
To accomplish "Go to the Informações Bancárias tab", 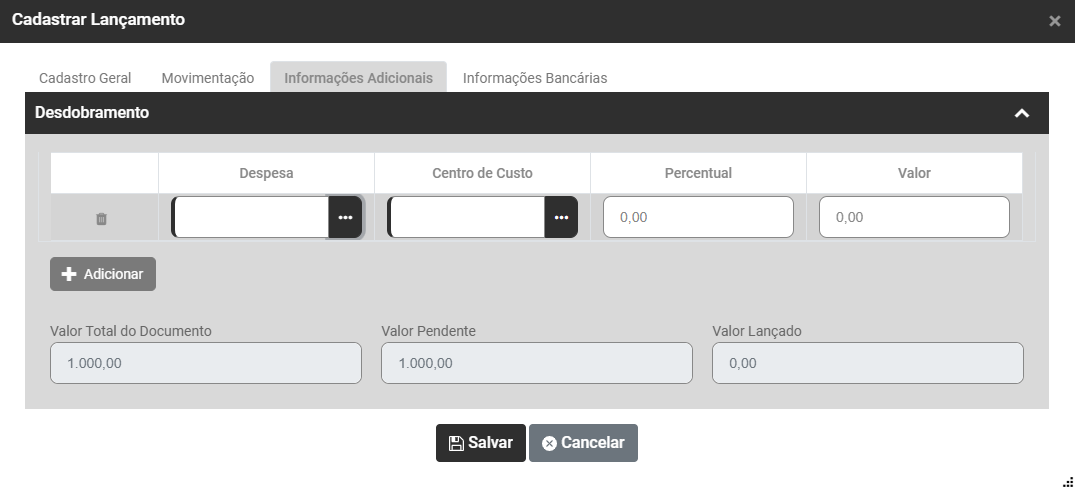I will [x=535, y=78].
